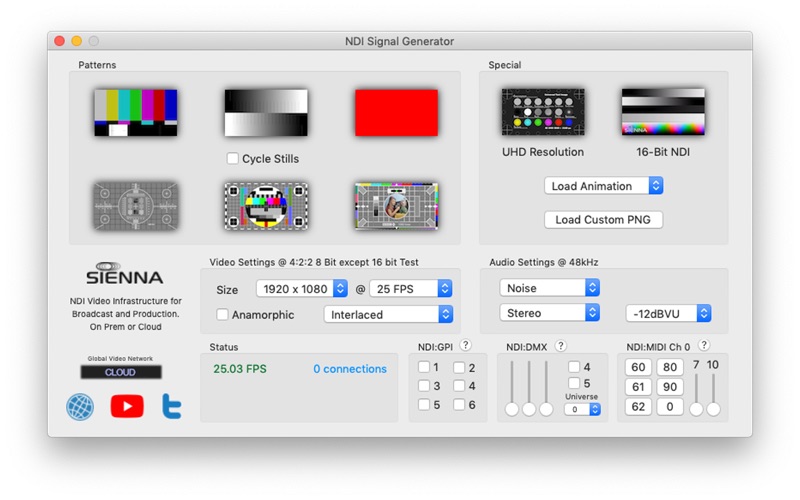
Task: Check NDI:GPI box 6
Action: 459,404
